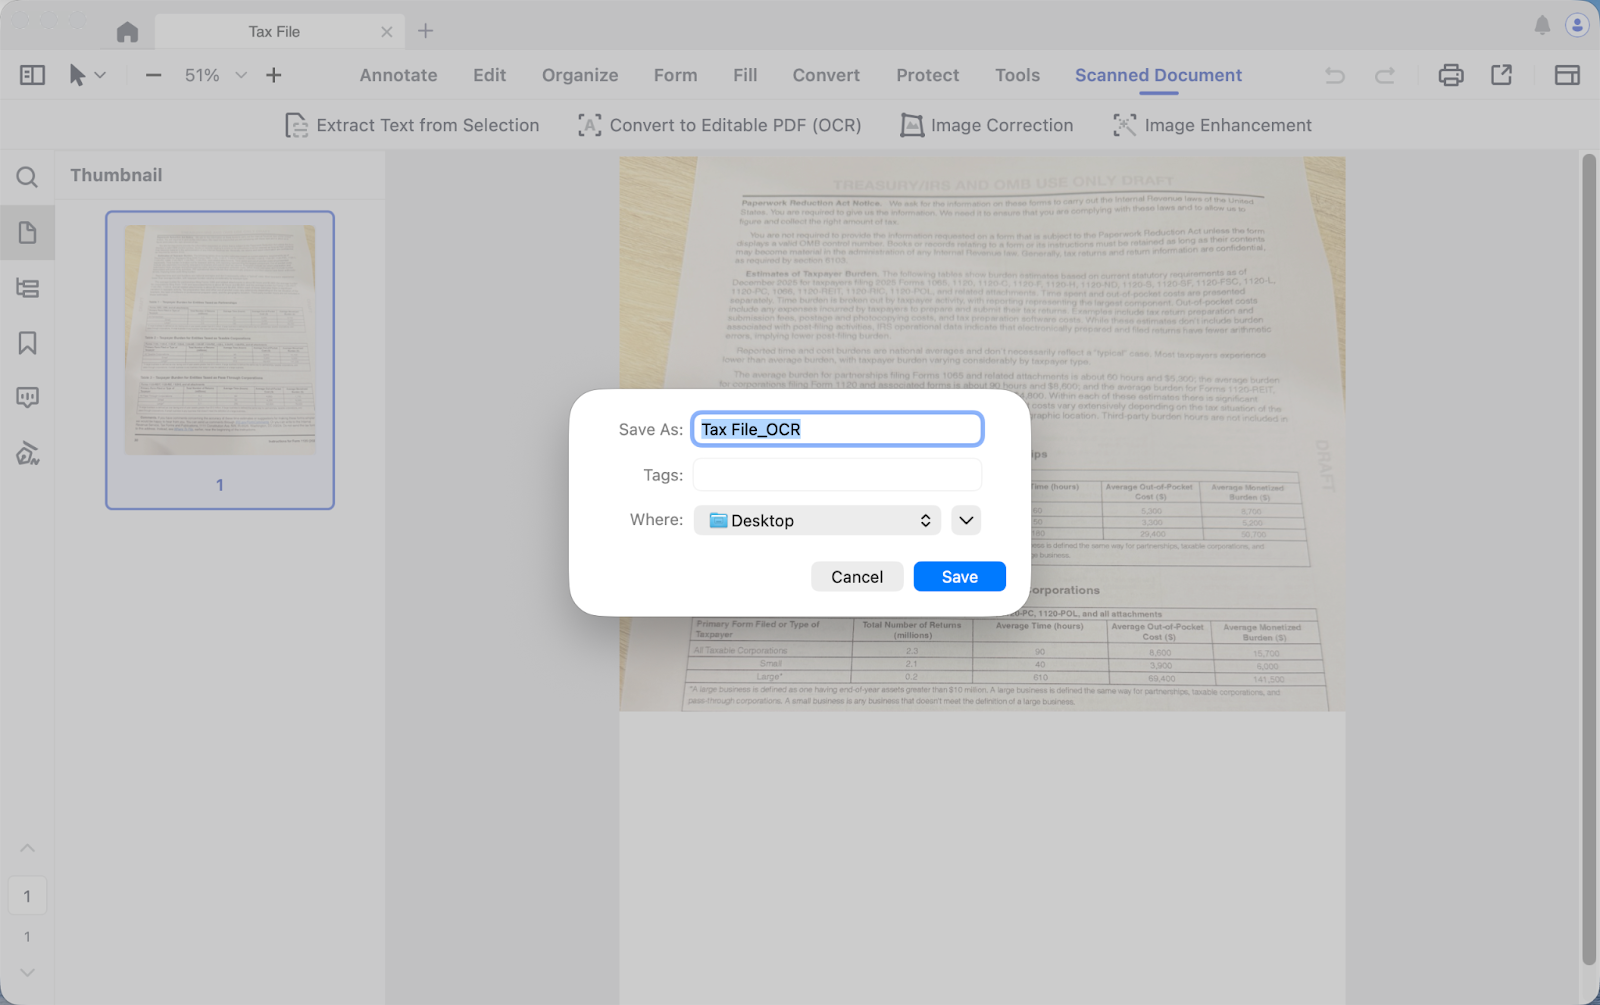The image size is (1600, 1005).
Task: Open the Where Desktop location dropdown
Action: (x=817, y=520)
